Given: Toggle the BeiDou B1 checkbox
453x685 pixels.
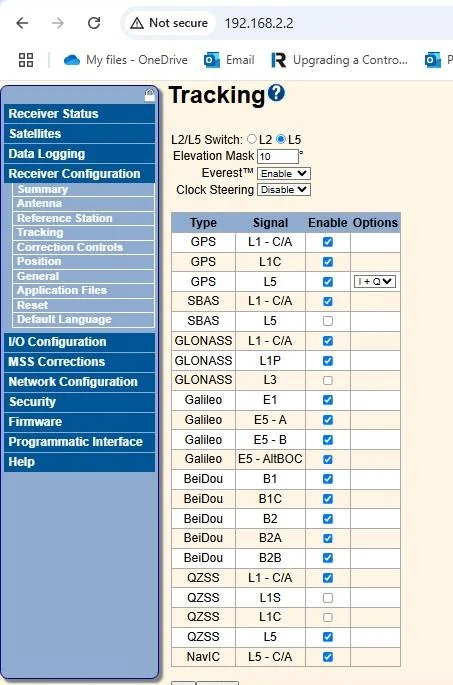Looking at the screenshot, I should pyautogui.click(x=328, y=479).
